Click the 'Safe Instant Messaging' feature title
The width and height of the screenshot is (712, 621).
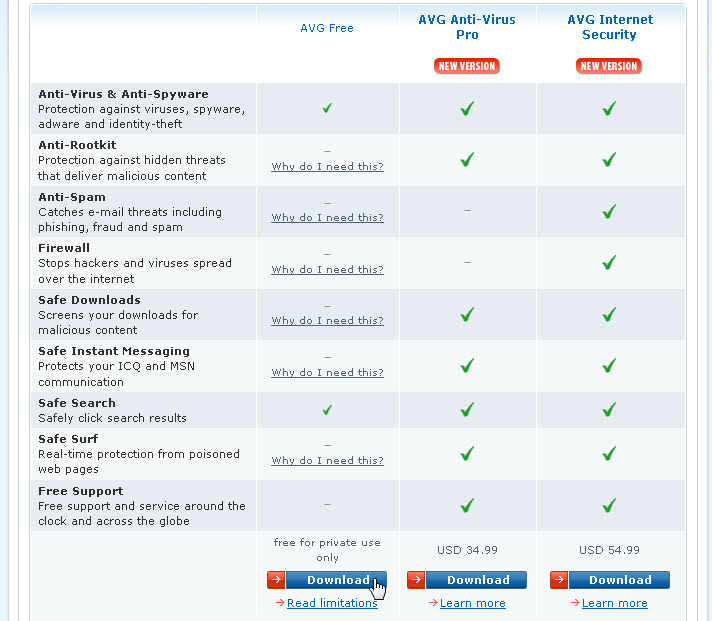(x=114, y=351)
